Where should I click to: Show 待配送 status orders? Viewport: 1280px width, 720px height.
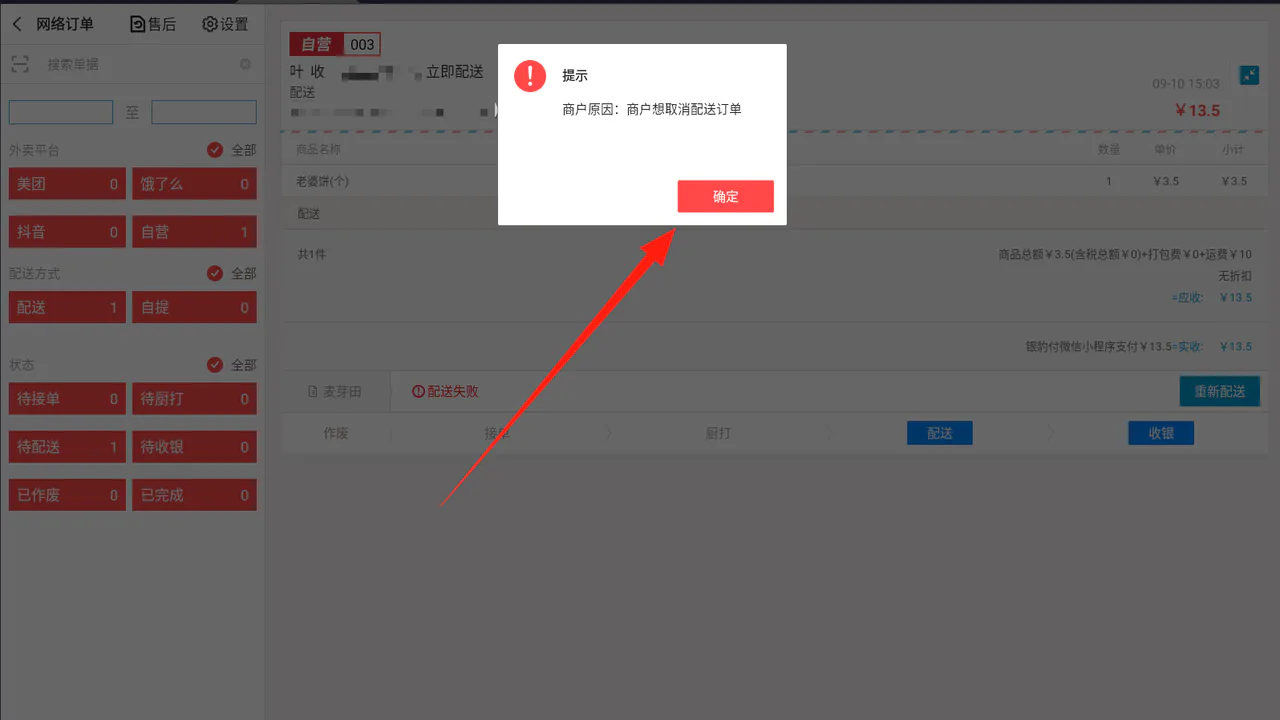click(67, 447)
